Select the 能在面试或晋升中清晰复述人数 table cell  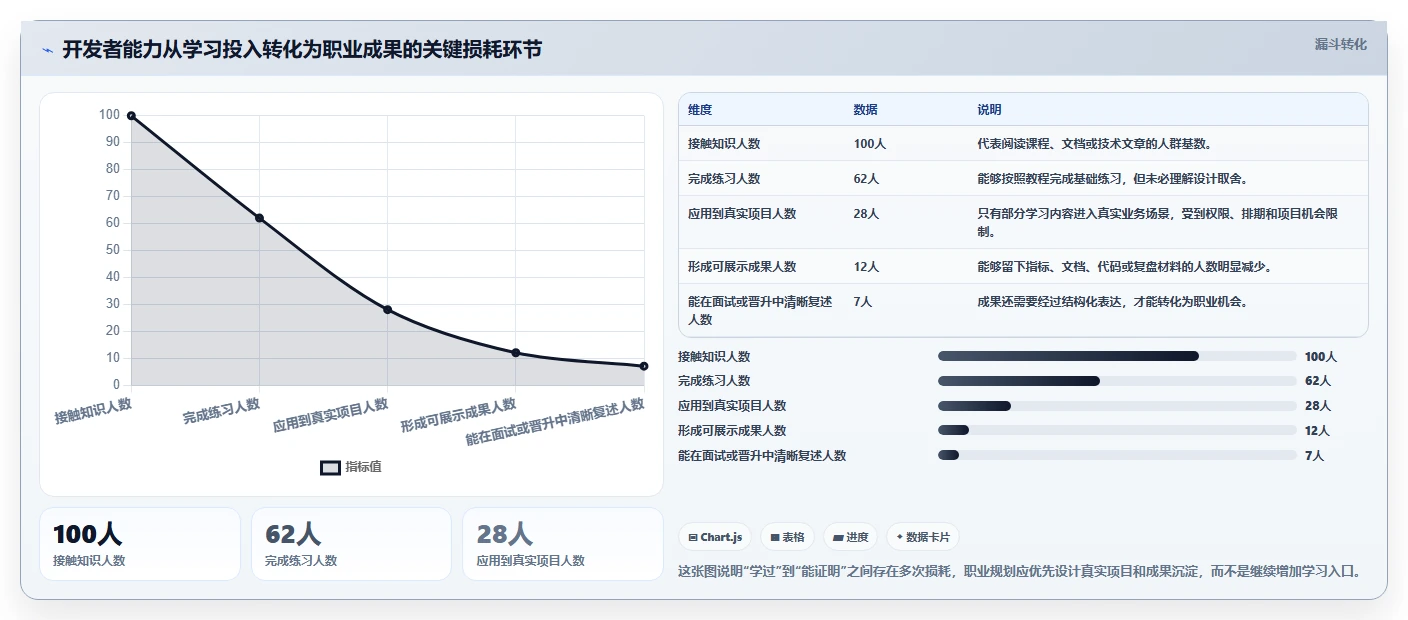[760, 311]
